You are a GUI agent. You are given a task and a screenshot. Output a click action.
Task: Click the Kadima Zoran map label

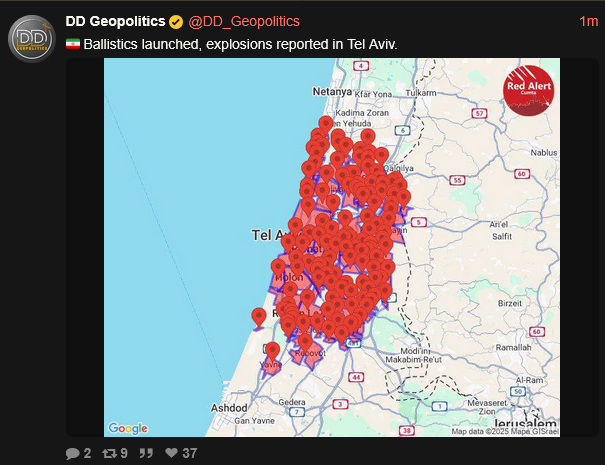point(362,113)
